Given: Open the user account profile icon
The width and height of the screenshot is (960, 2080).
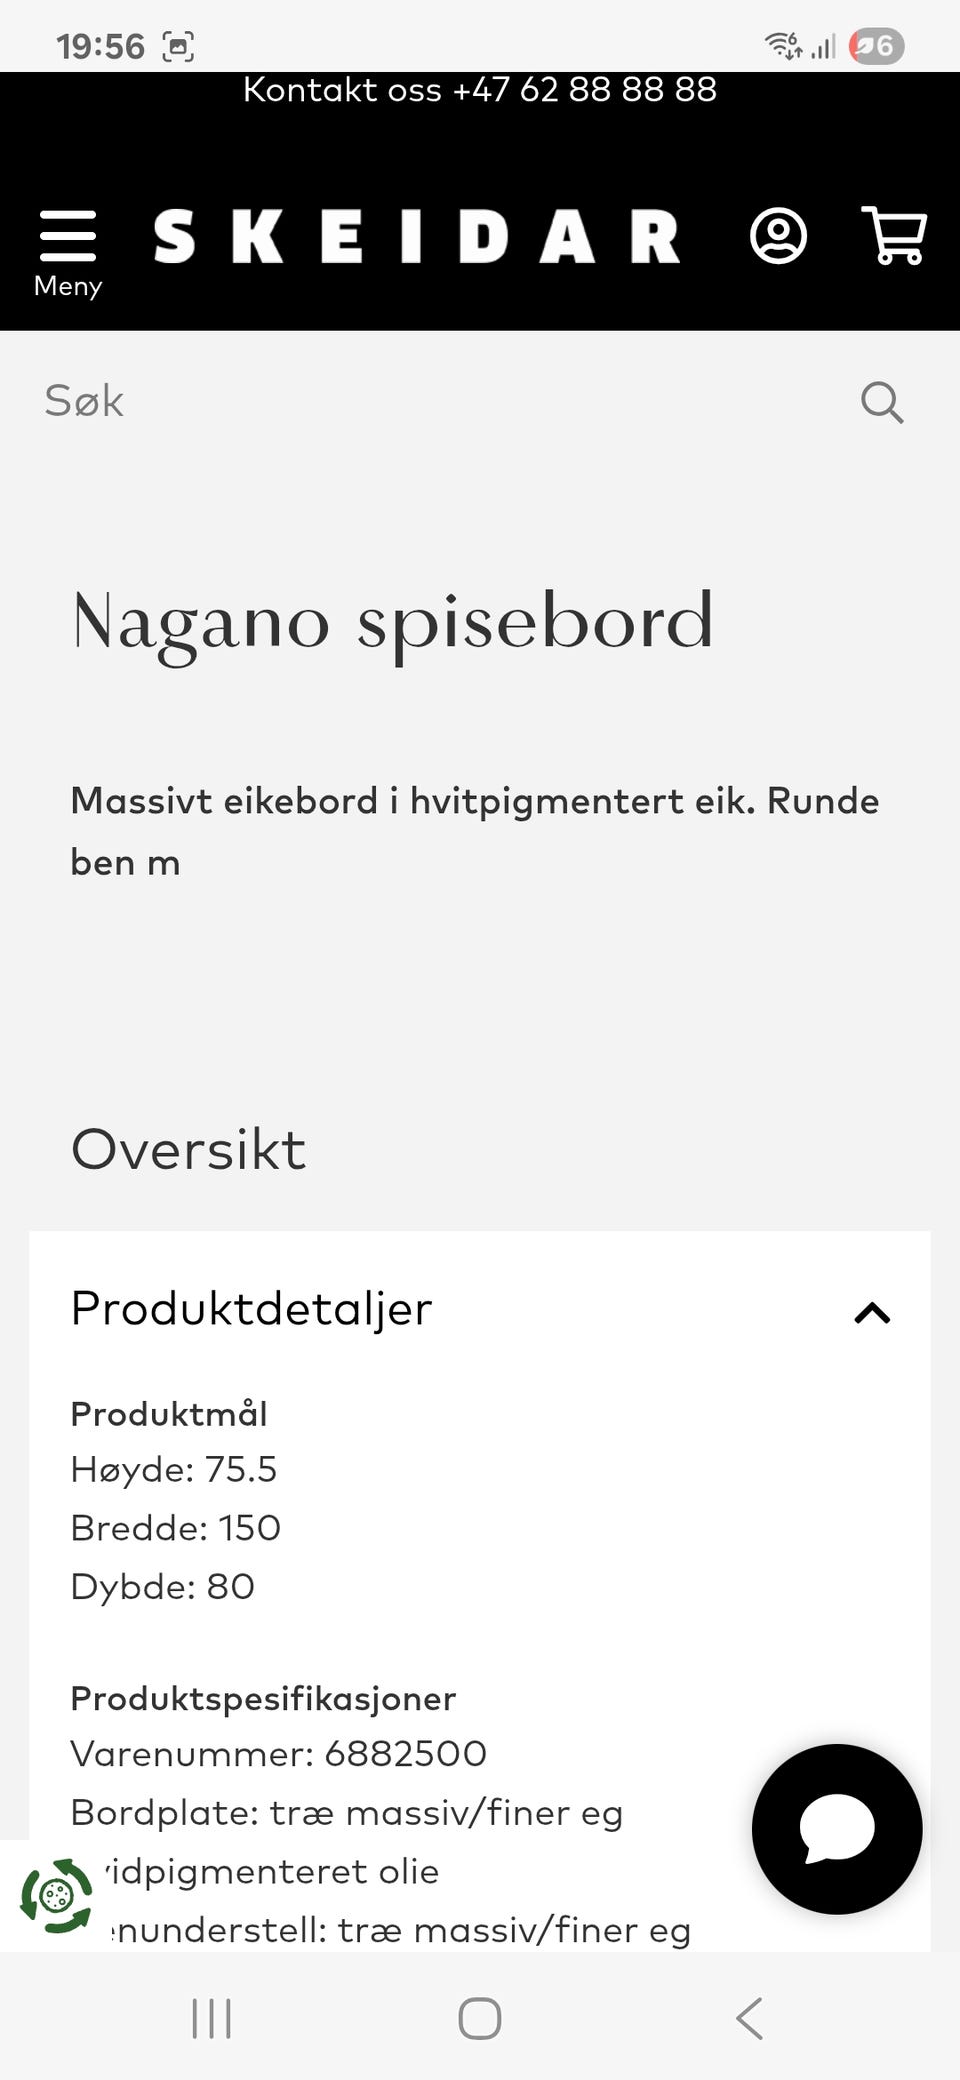Looking at the screenshot, I should pos(778,236).
